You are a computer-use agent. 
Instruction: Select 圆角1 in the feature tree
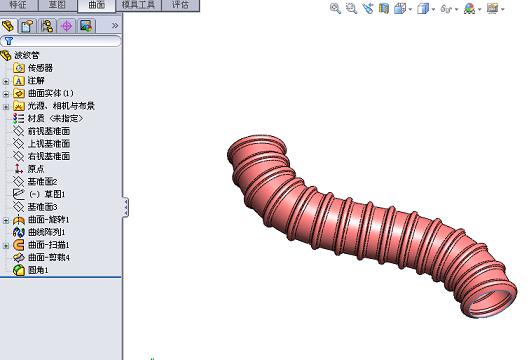(x=38, y=270)
